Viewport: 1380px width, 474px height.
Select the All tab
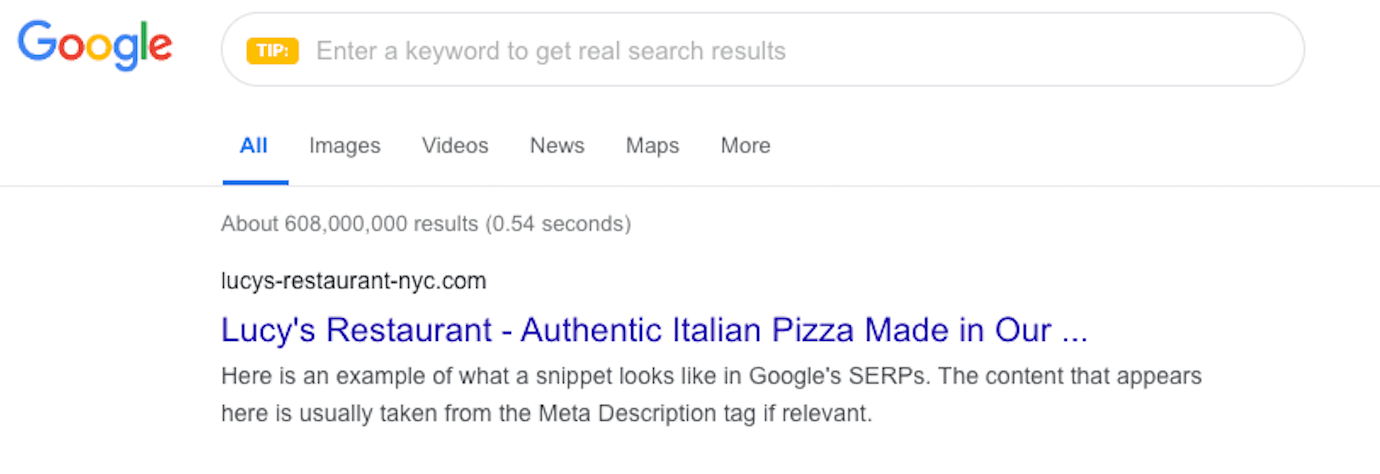click(x=254, y=146)
